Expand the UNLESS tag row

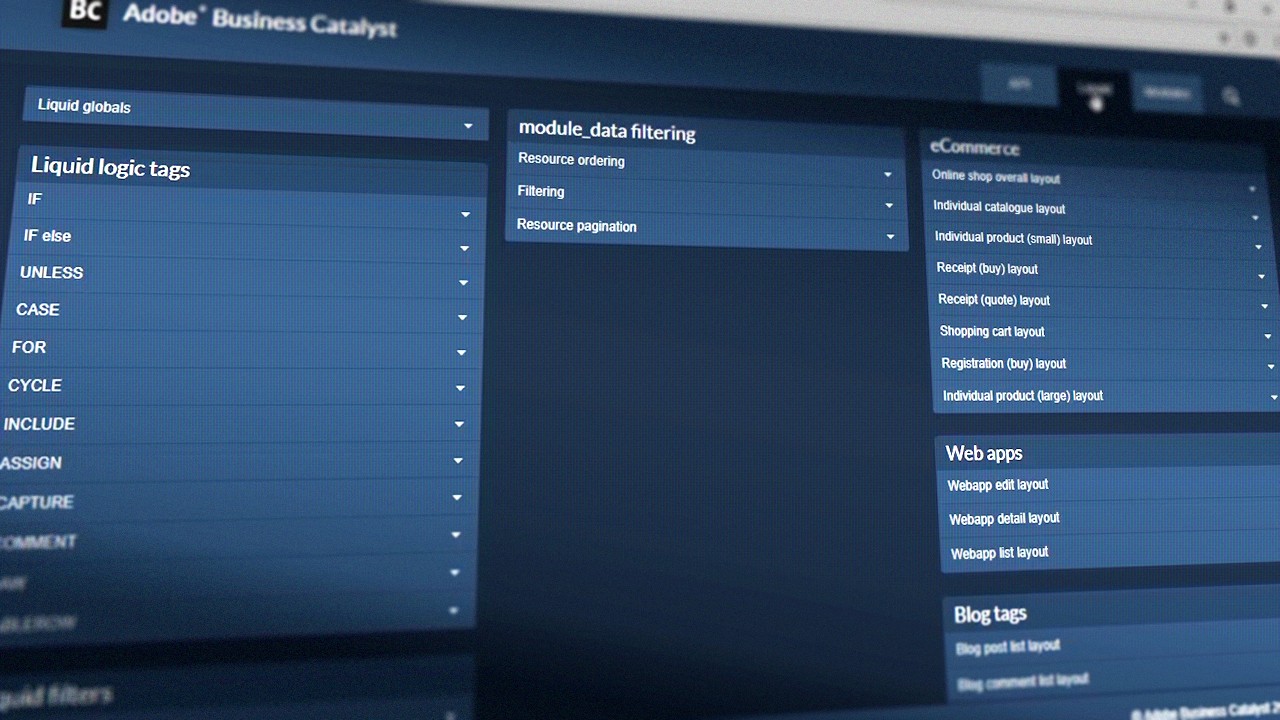[464, 283]
